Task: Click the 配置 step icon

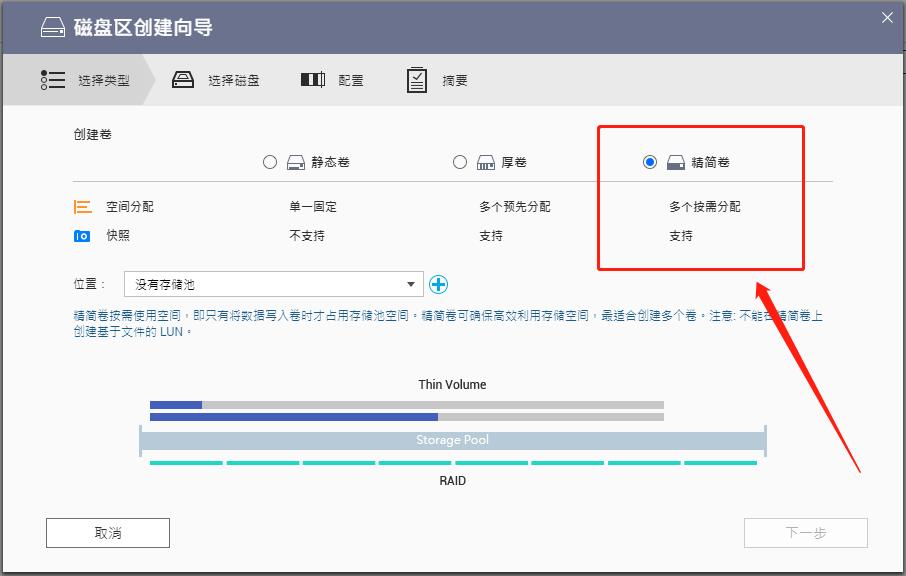Action: point(310,79)
